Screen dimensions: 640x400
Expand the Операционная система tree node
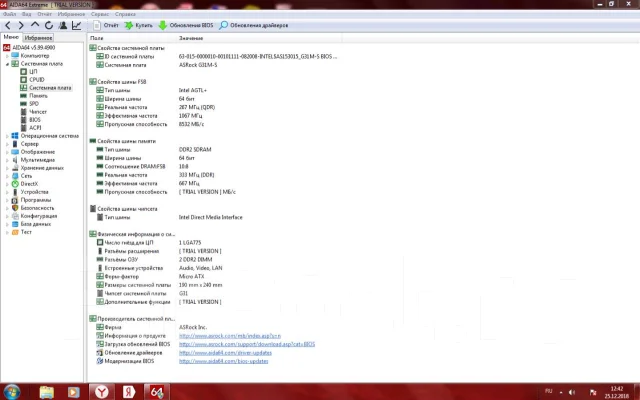(x=7, y=136)
